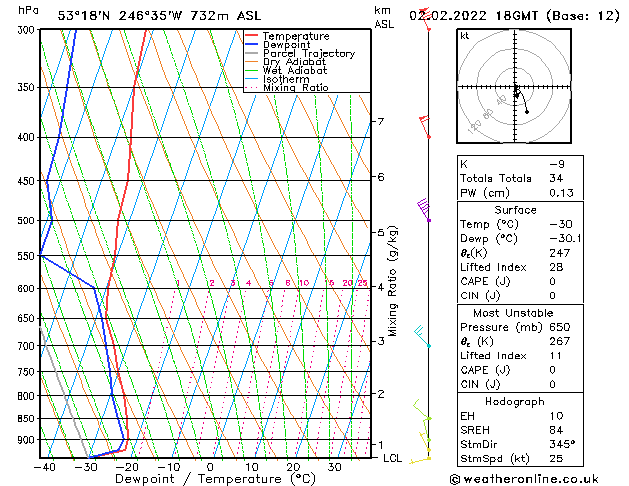629x486 pixels.
Task: Click the 300 pressure level label
Action: (x=28, y=30)
